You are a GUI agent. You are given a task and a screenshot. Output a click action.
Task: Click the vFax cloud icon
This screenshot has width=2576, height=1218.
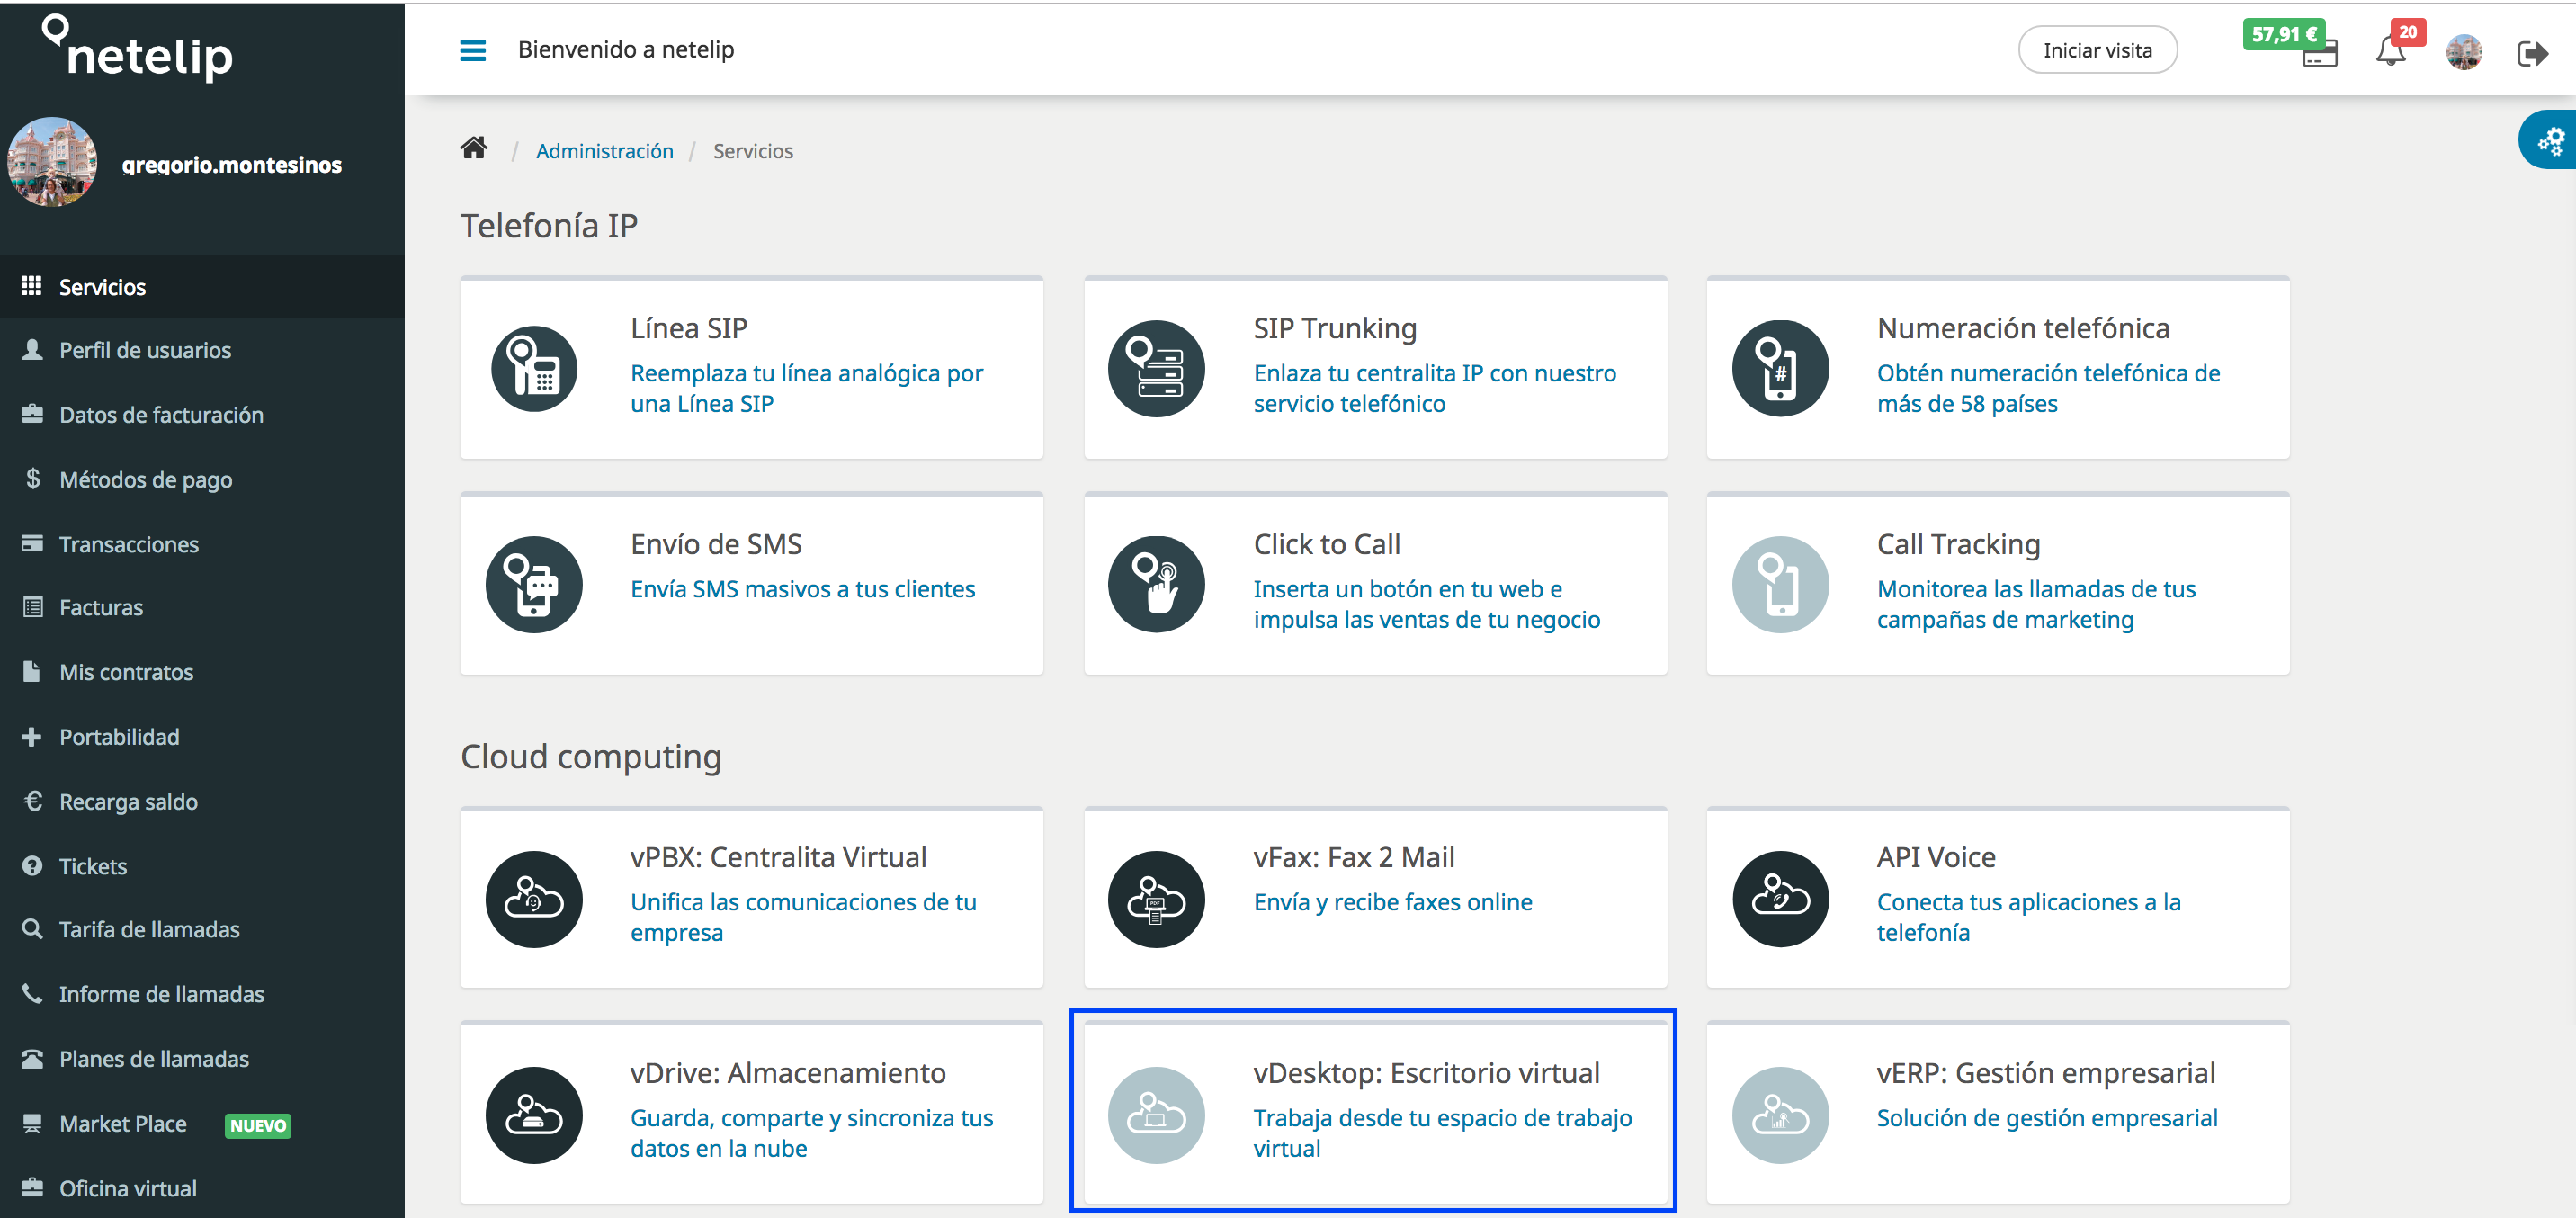(1156, 899)
